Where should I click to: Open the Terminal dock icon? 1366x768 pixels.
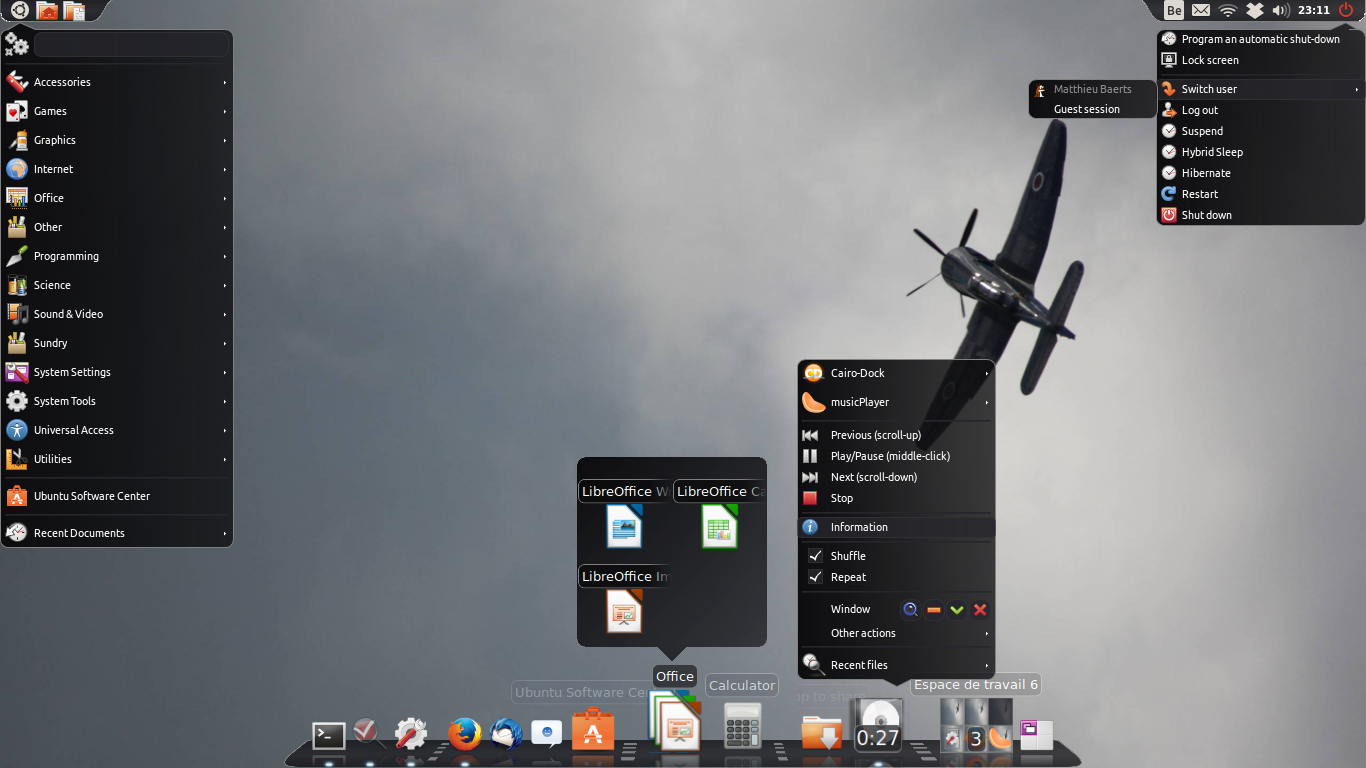pos(329,735)
